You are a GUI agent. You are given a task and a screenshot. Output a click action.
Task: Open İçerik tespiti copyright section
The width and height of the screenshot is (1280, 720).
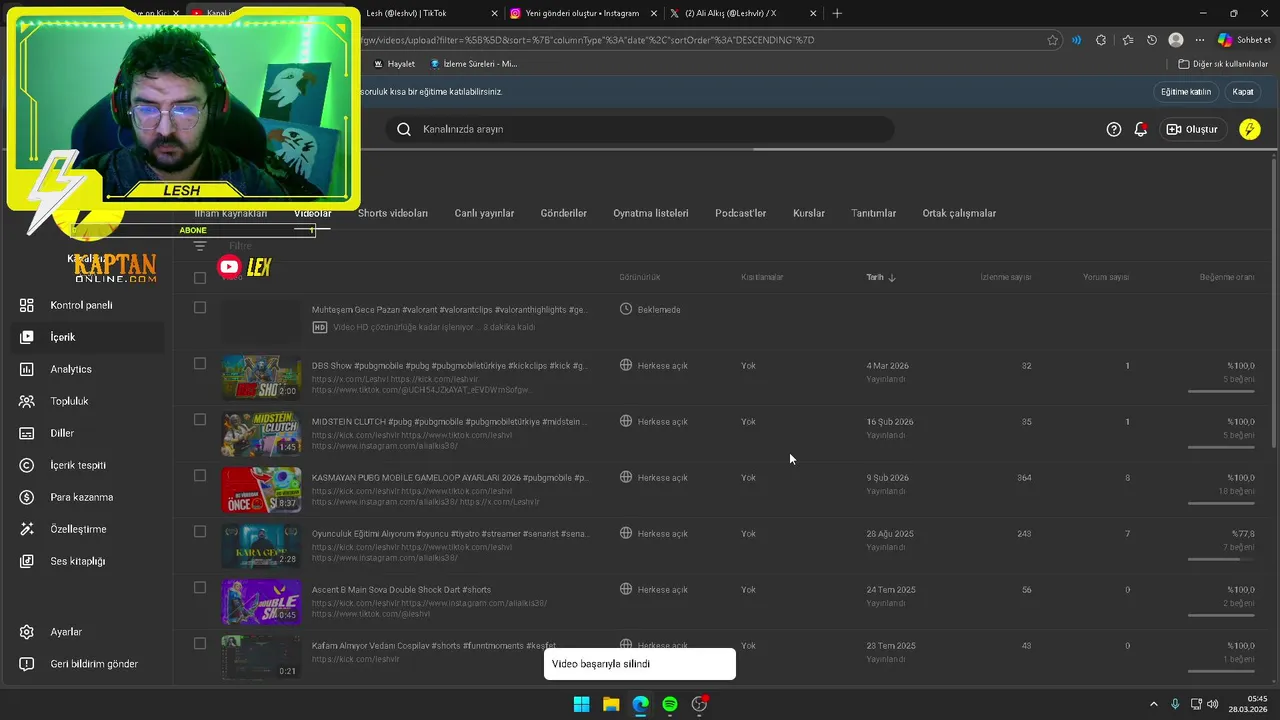tap(78, 465)
